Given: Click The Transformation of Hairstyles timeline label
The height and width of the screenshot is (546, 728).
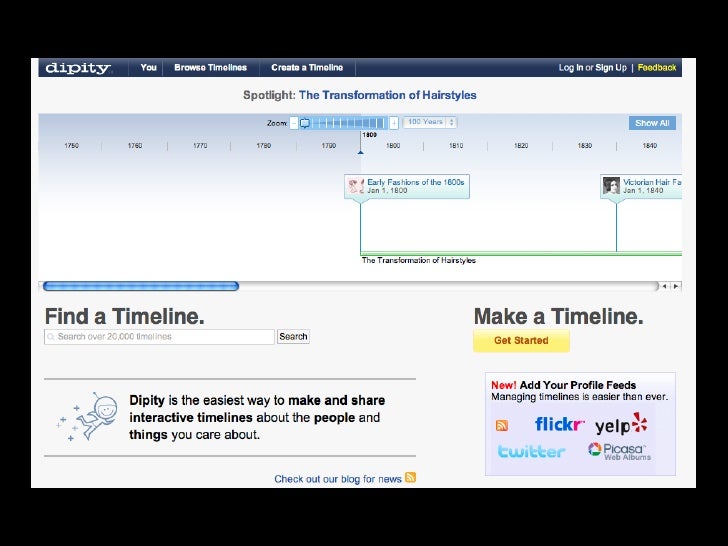Looking at the screenshot, I should (418, 260).
